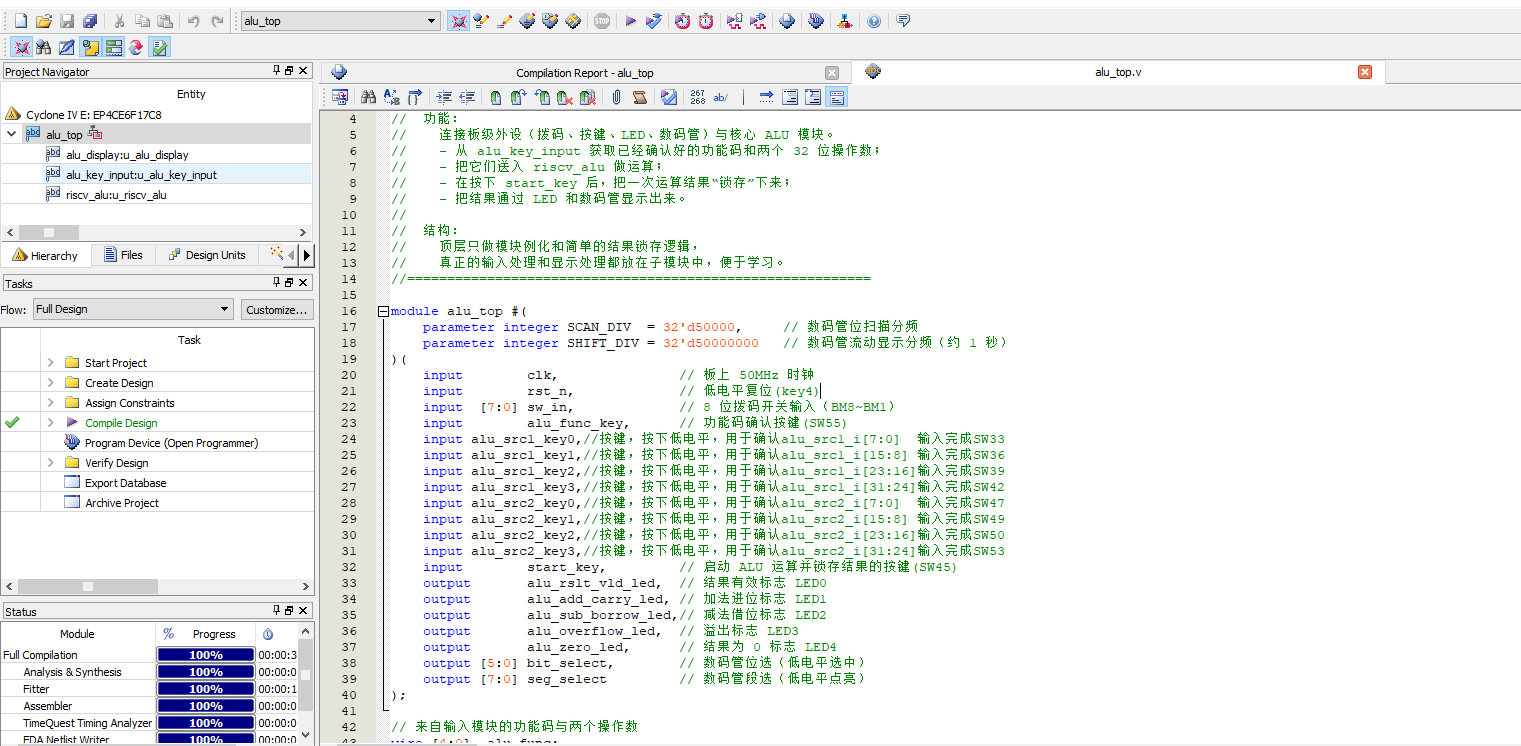Open a file with the folder icon
1521x746 pixels.
43,21
